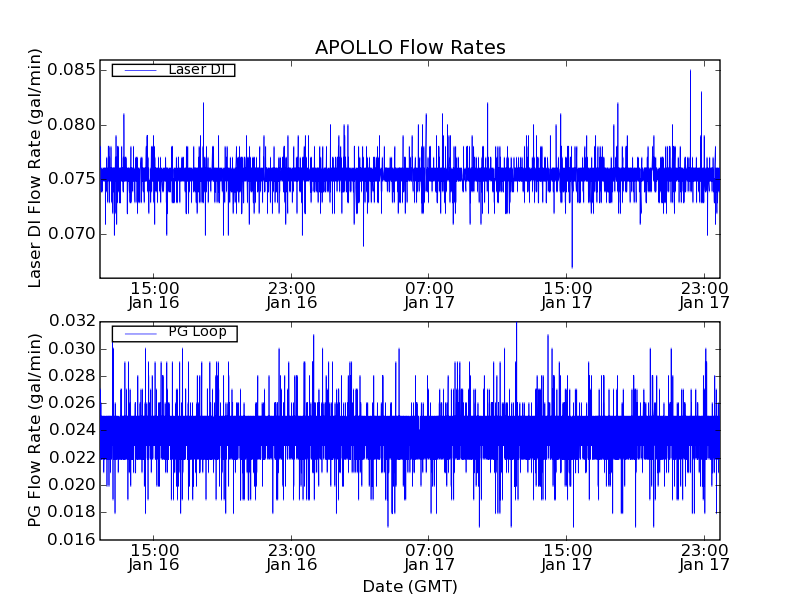Click the 0.075 tick label on top plot
The image size is (800, 600).
[71, 179]
